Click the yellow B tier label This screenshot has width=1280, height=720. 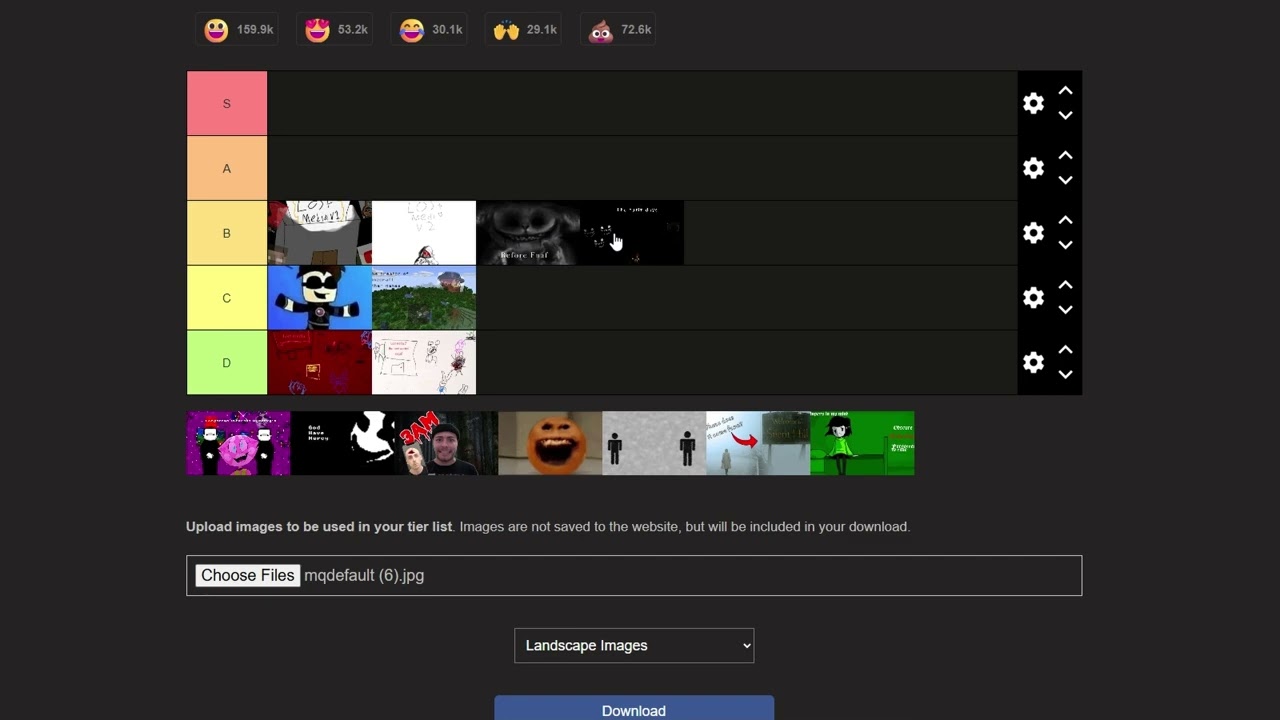[x=227, y=233]
